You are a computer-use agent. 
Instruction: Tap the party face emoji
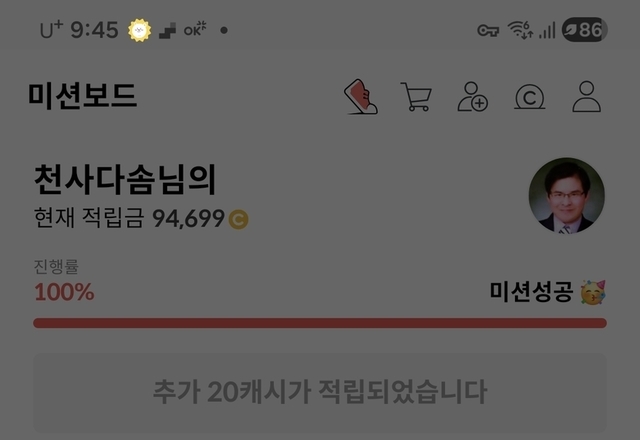pos(593,292)
